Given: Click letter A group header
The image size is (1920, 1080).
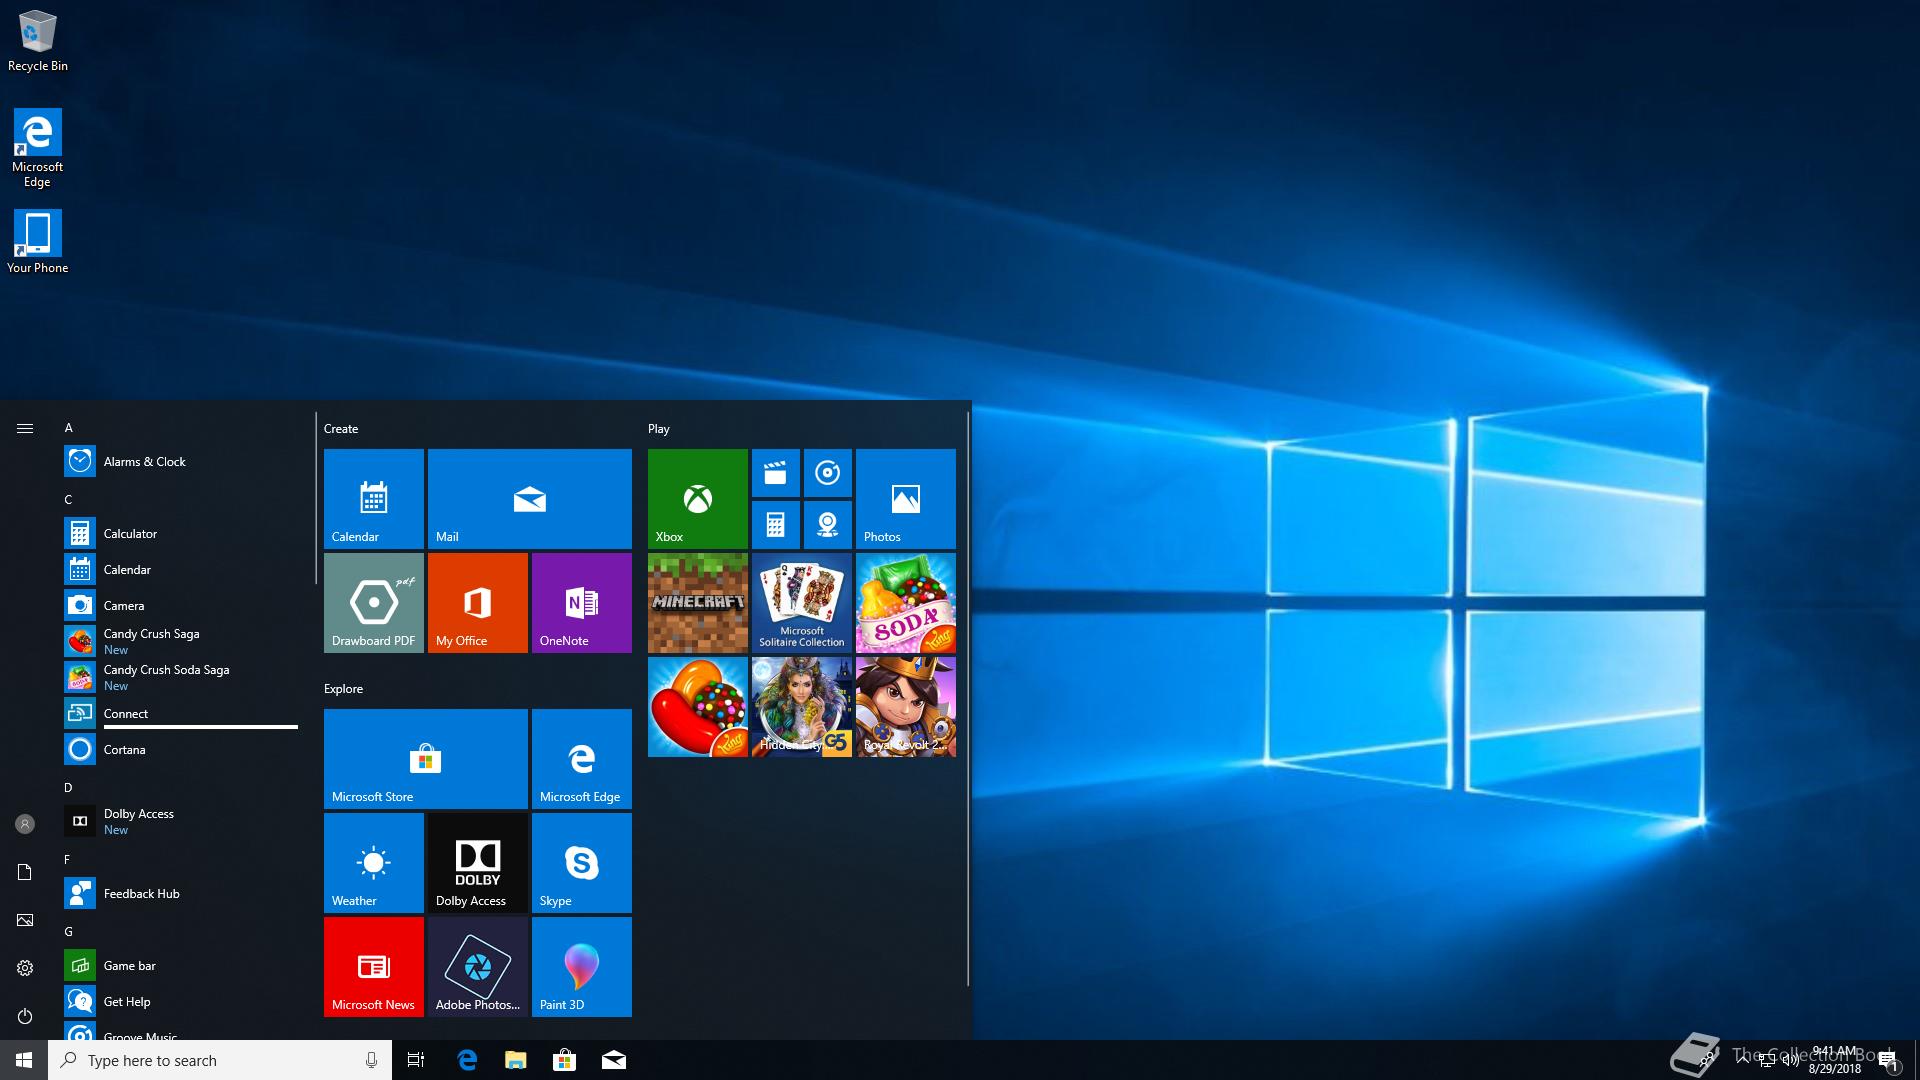Looking at the screenshot, I should pos(69,428).
